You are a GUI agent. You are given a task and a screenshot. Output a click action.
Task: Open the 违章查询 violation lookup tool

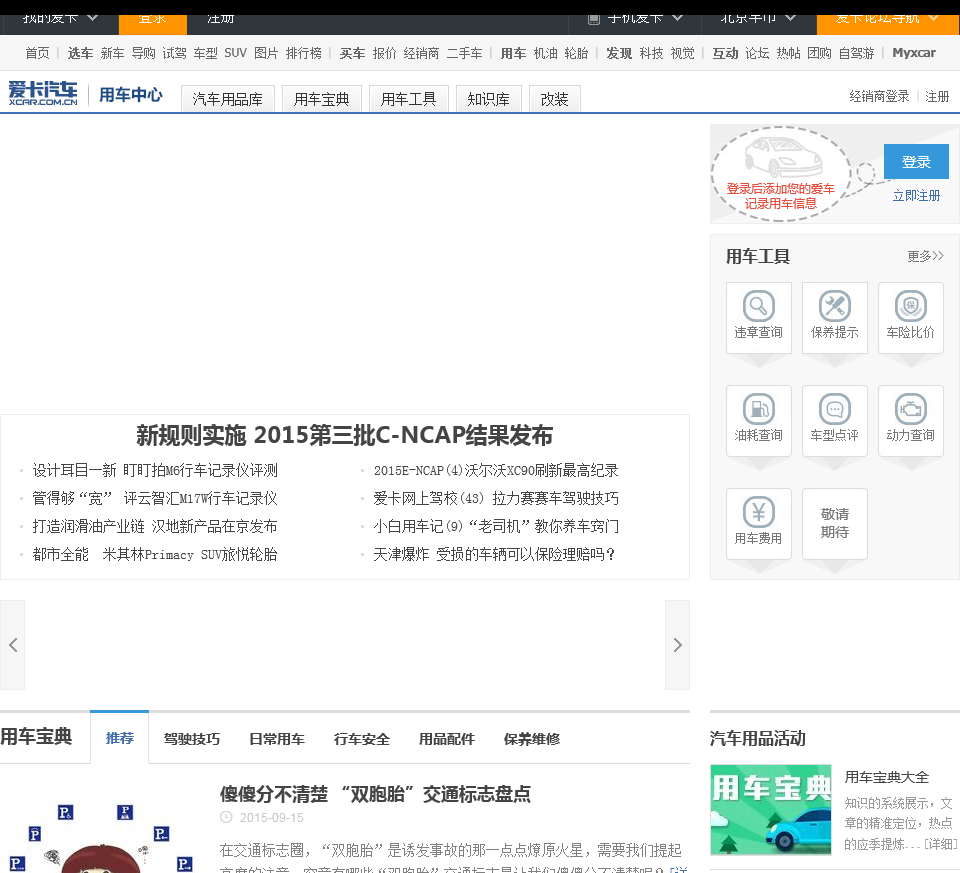click(758, 316)
